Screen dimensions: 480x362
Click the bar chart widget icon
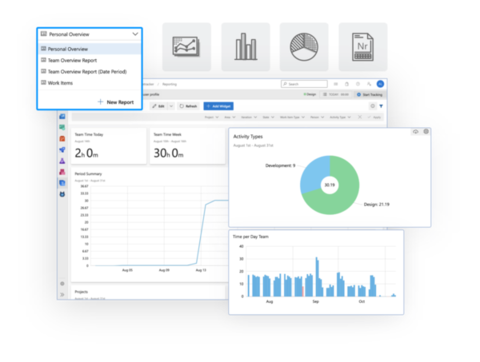coord(246,47)
